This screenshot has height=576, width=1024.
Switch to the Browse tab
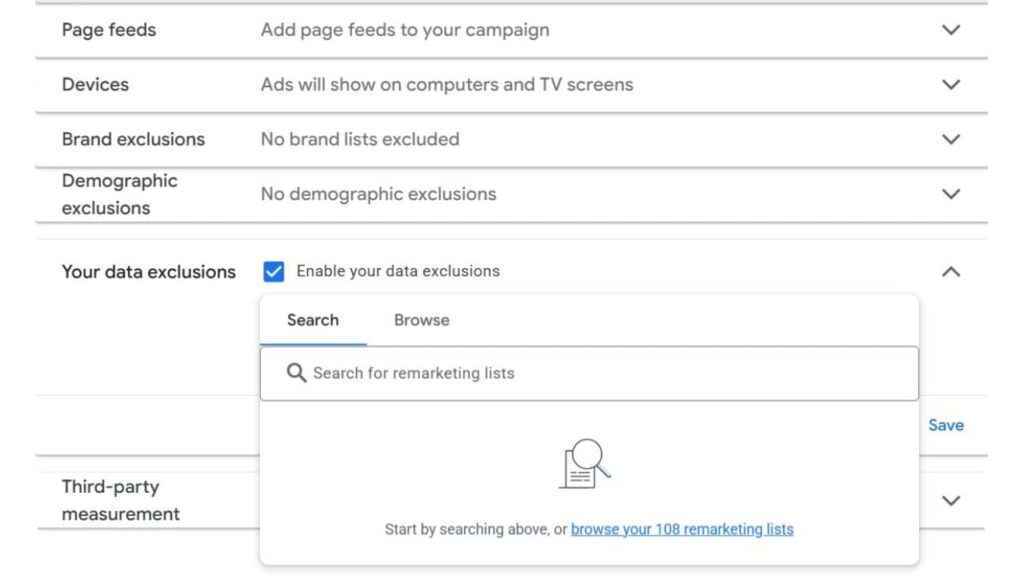point(420,319)
